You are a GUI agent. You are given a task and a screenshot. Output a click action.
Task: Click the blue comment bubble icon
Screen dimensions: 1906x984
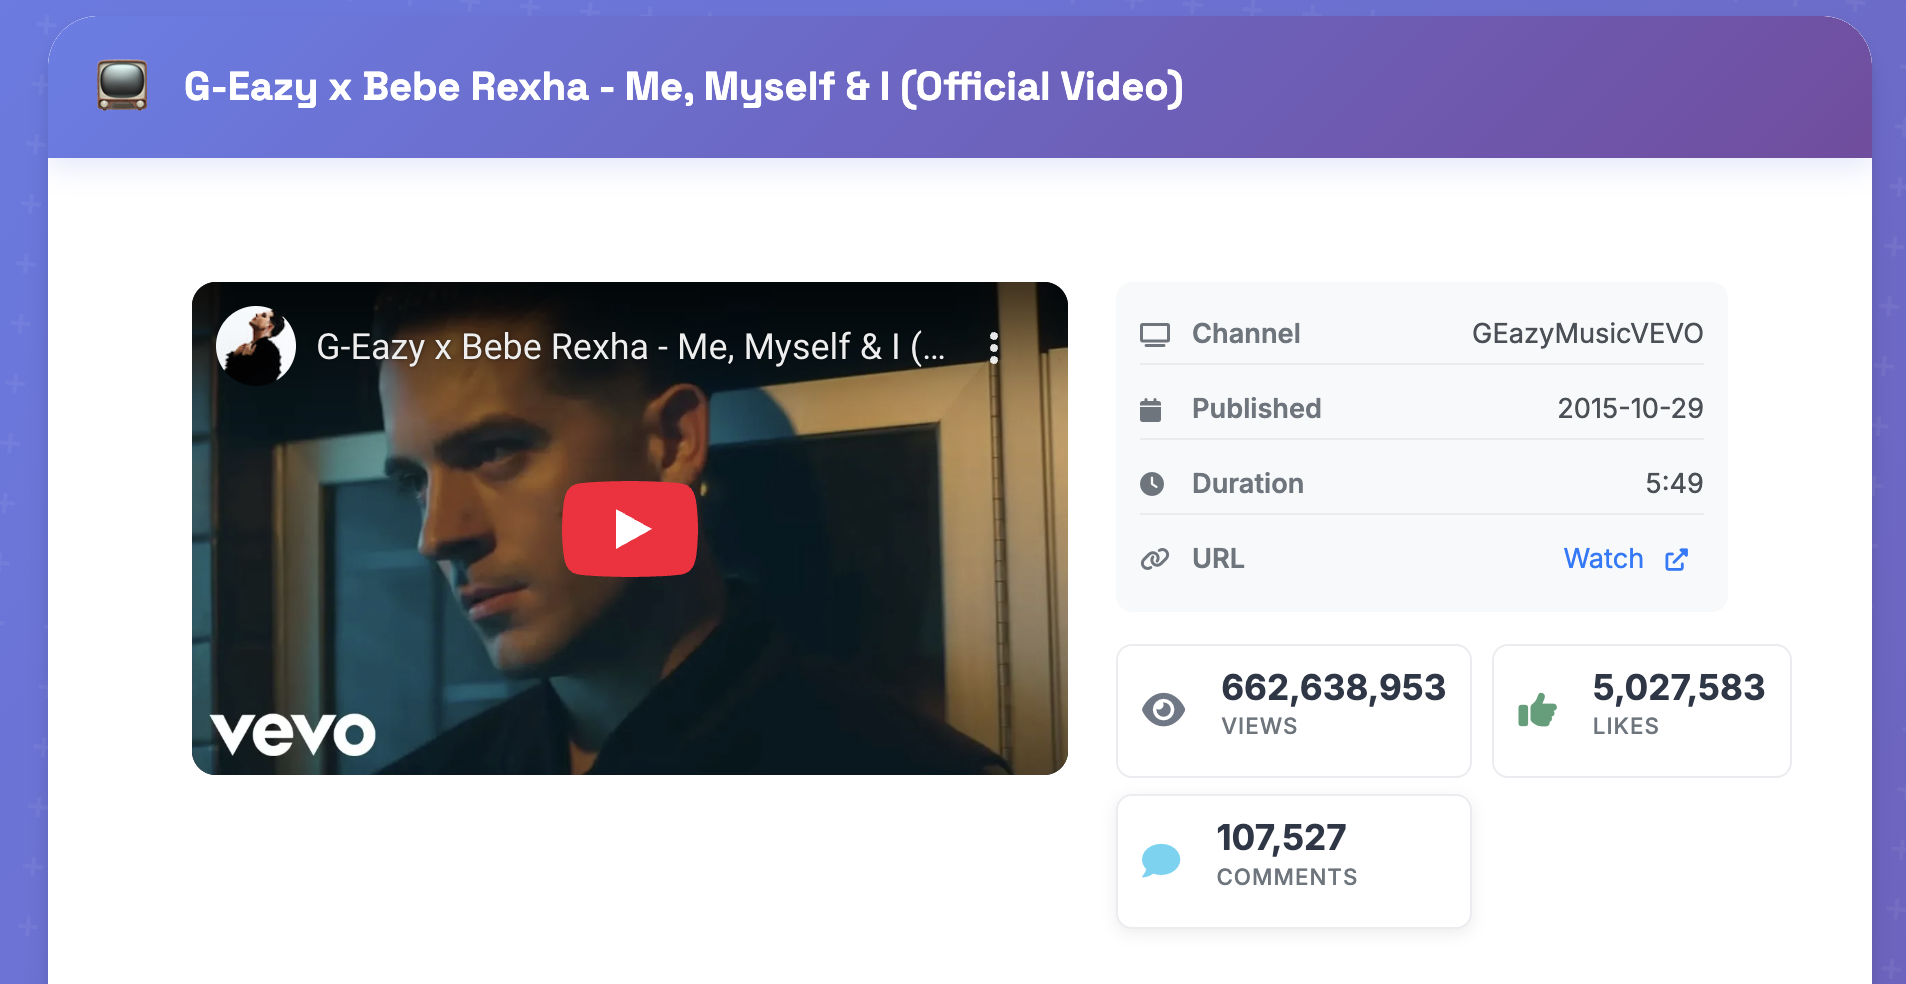coord(1161,860)
